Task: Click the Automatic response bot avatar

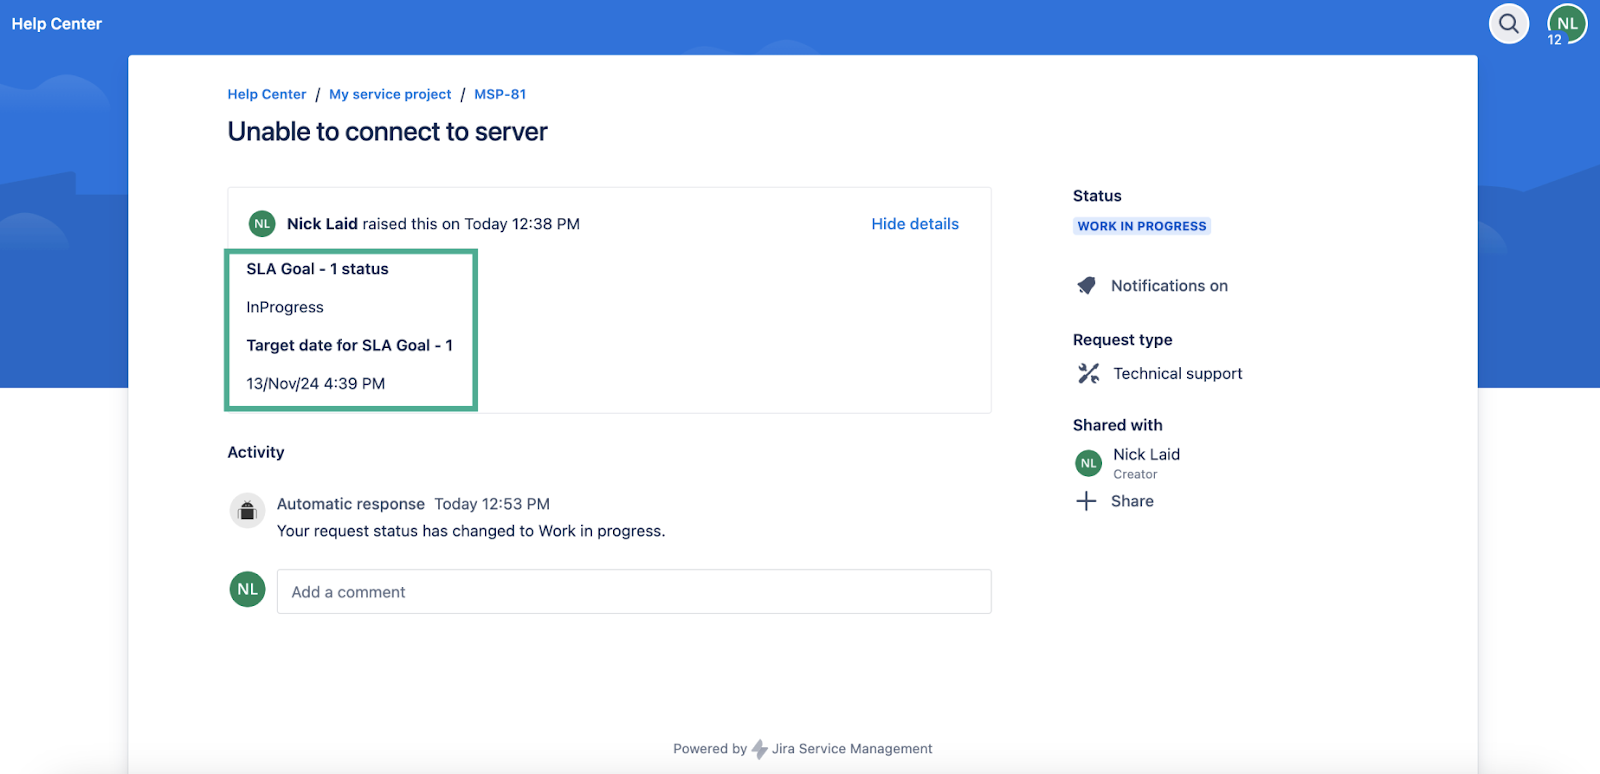Action: click(x=247, y=511)
